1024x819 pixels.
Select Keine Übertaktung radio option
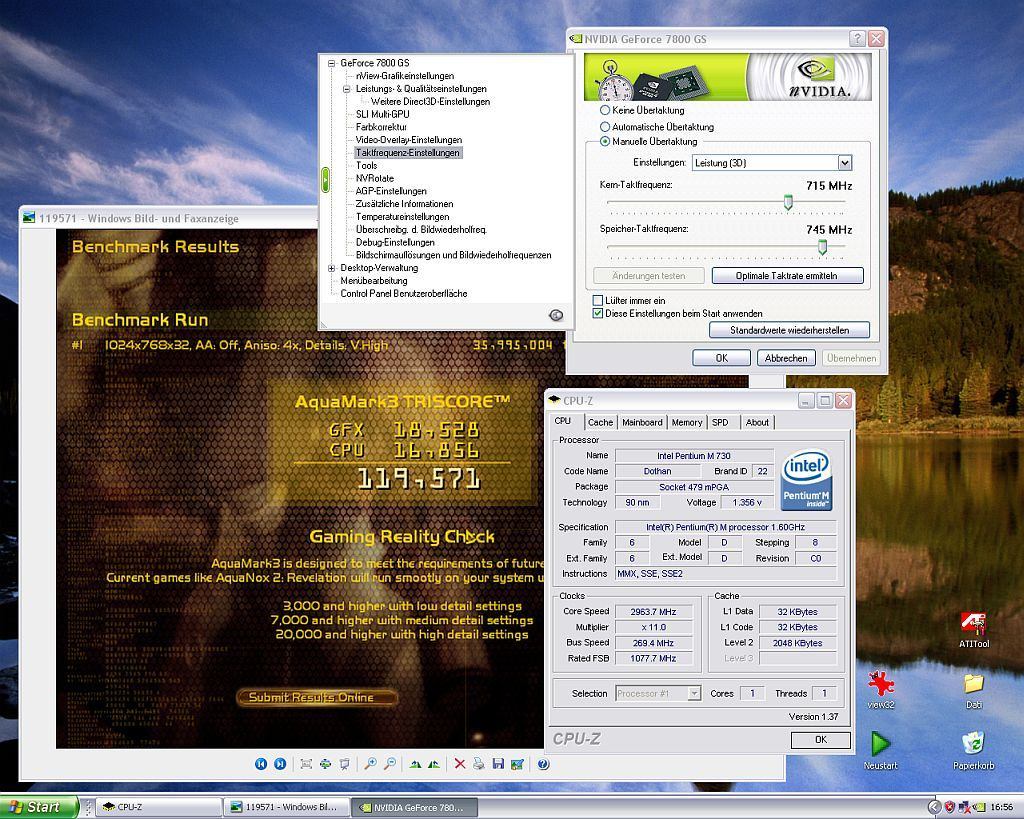click(x=605, y=110)
